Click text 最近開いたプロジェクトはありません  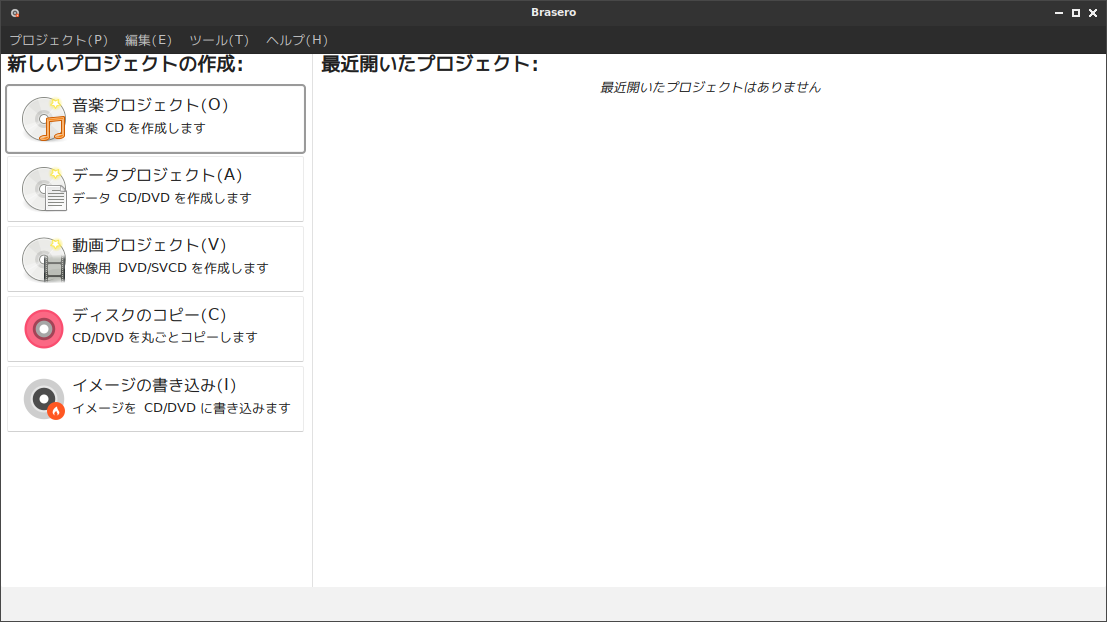tap(710, 88)
